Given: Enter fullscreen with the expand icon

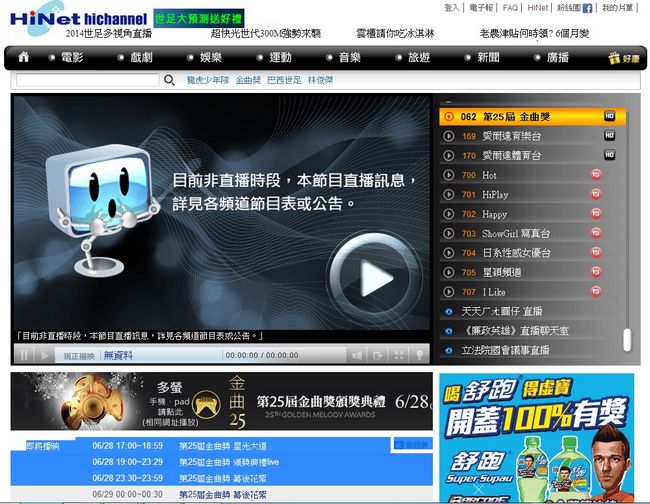Looking at the screenshot, I should coord(399,355).
